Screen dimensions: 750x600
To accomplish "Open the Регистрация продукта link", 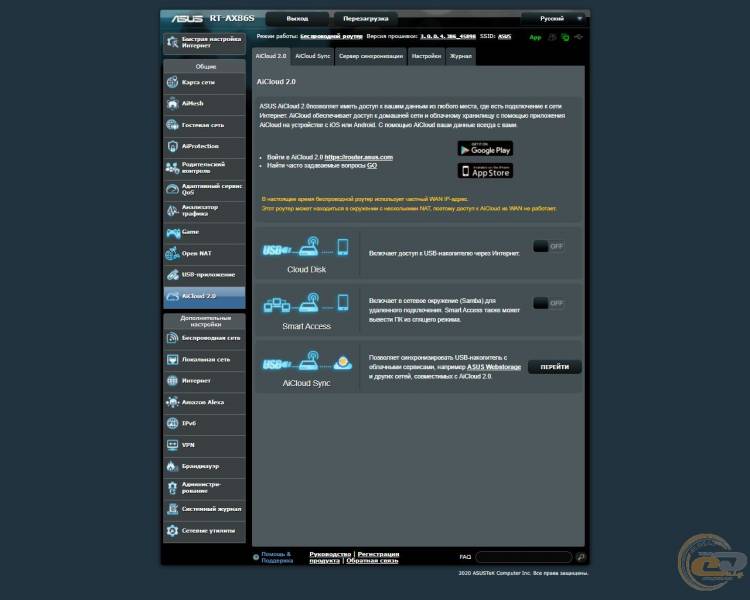I will point(354,557).
